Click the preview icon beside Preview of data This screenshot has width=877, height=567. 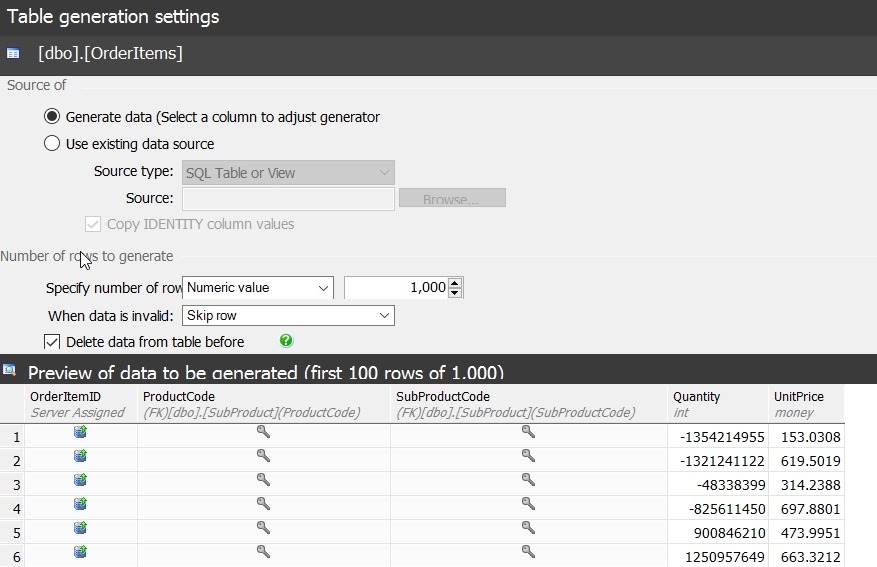click(x=9, y=370)
